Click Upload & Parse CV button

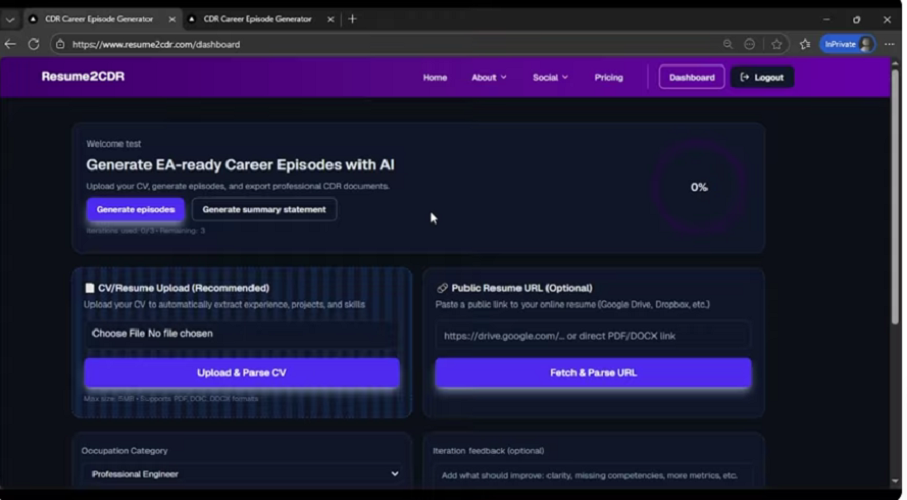[x=242, y=373]
